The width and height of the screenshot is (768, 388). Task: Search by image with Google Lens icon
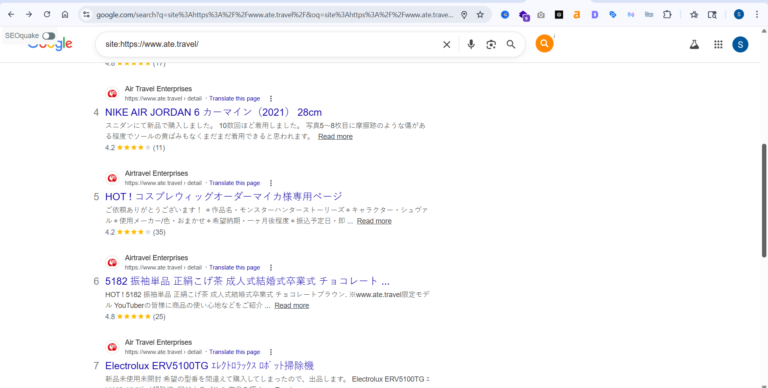pyautogui.click(x=491, y=45)
